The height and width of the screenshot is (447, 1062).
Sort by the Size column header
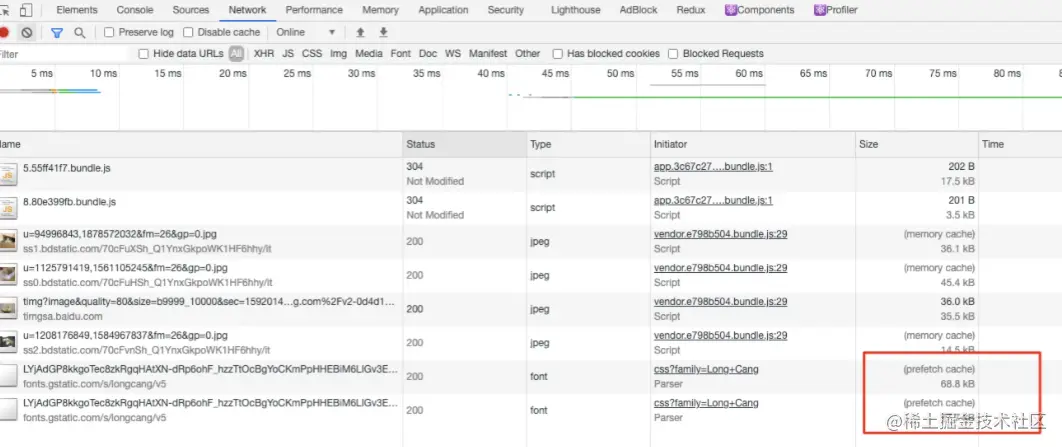(x=917, y=144)
